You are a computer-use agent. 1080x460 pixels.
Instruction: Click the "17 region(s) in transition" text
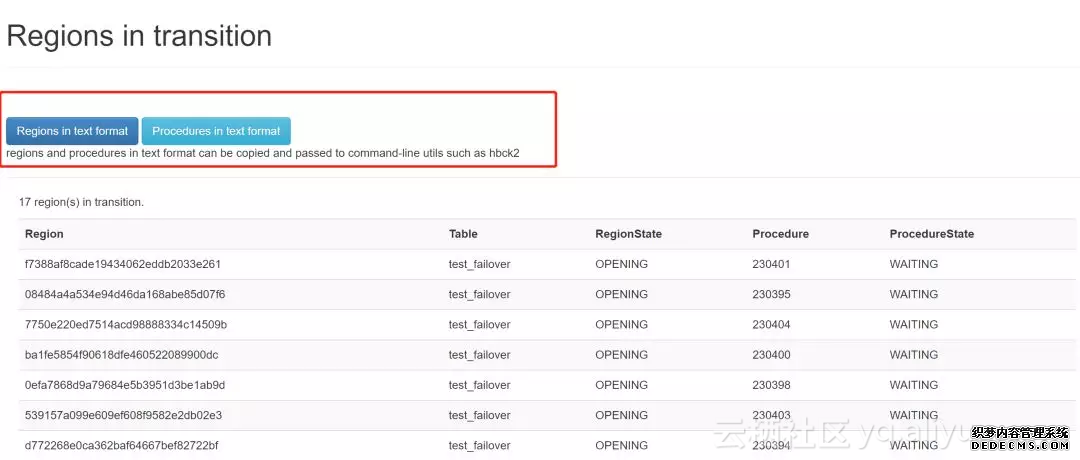coord(81,202)
